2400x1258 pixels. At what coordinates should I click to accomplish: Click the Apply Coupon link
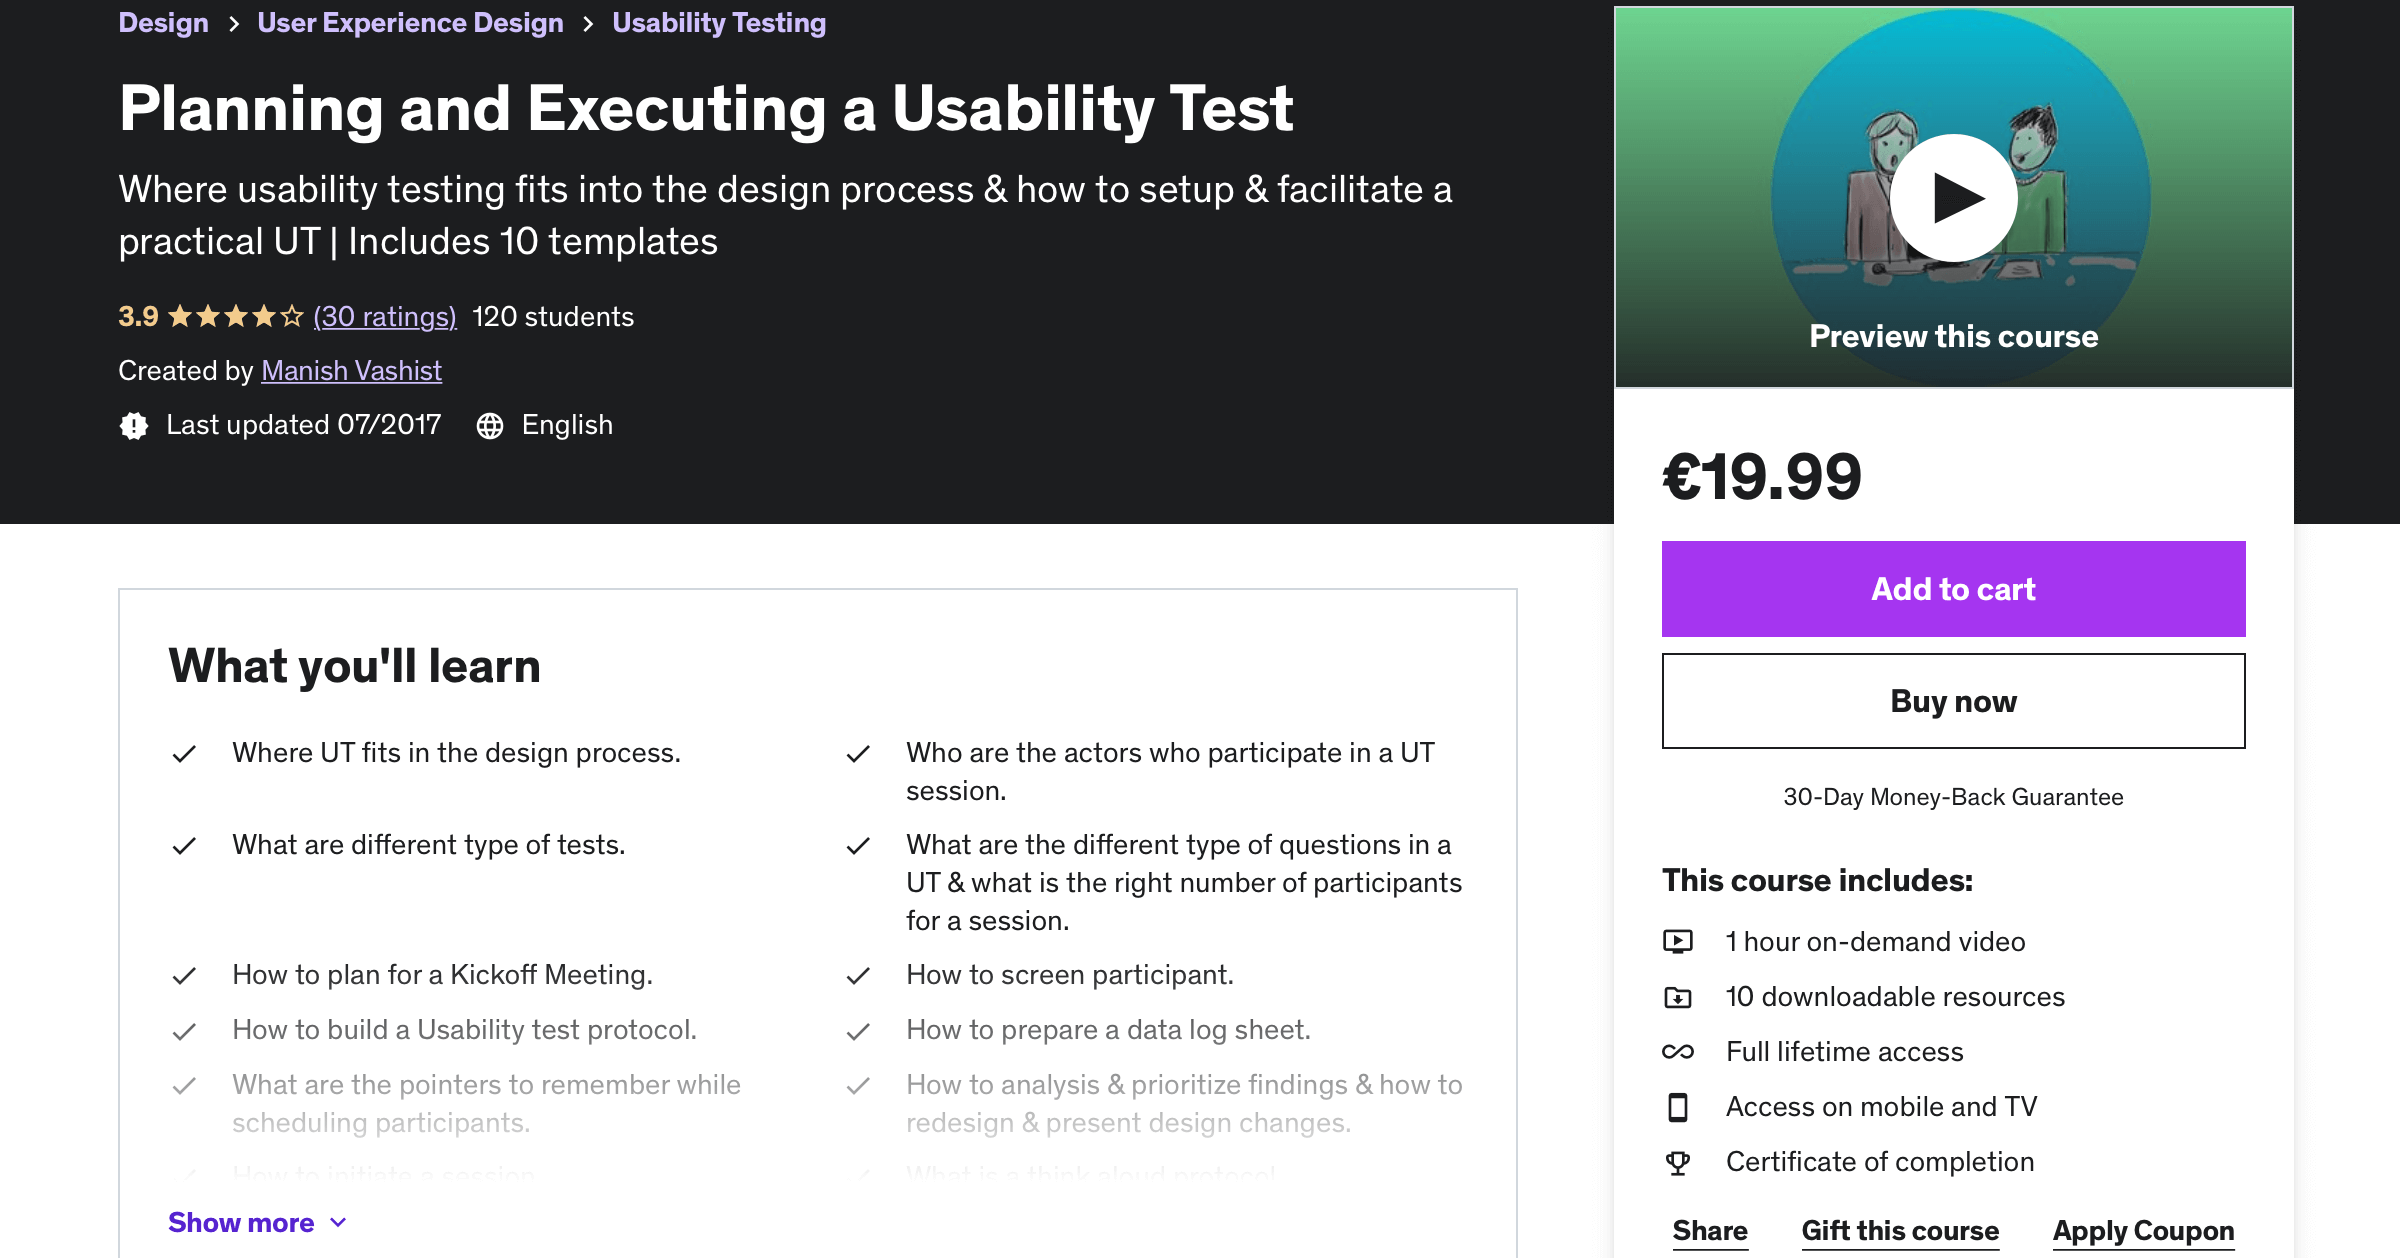[x=2143, y=1231]
